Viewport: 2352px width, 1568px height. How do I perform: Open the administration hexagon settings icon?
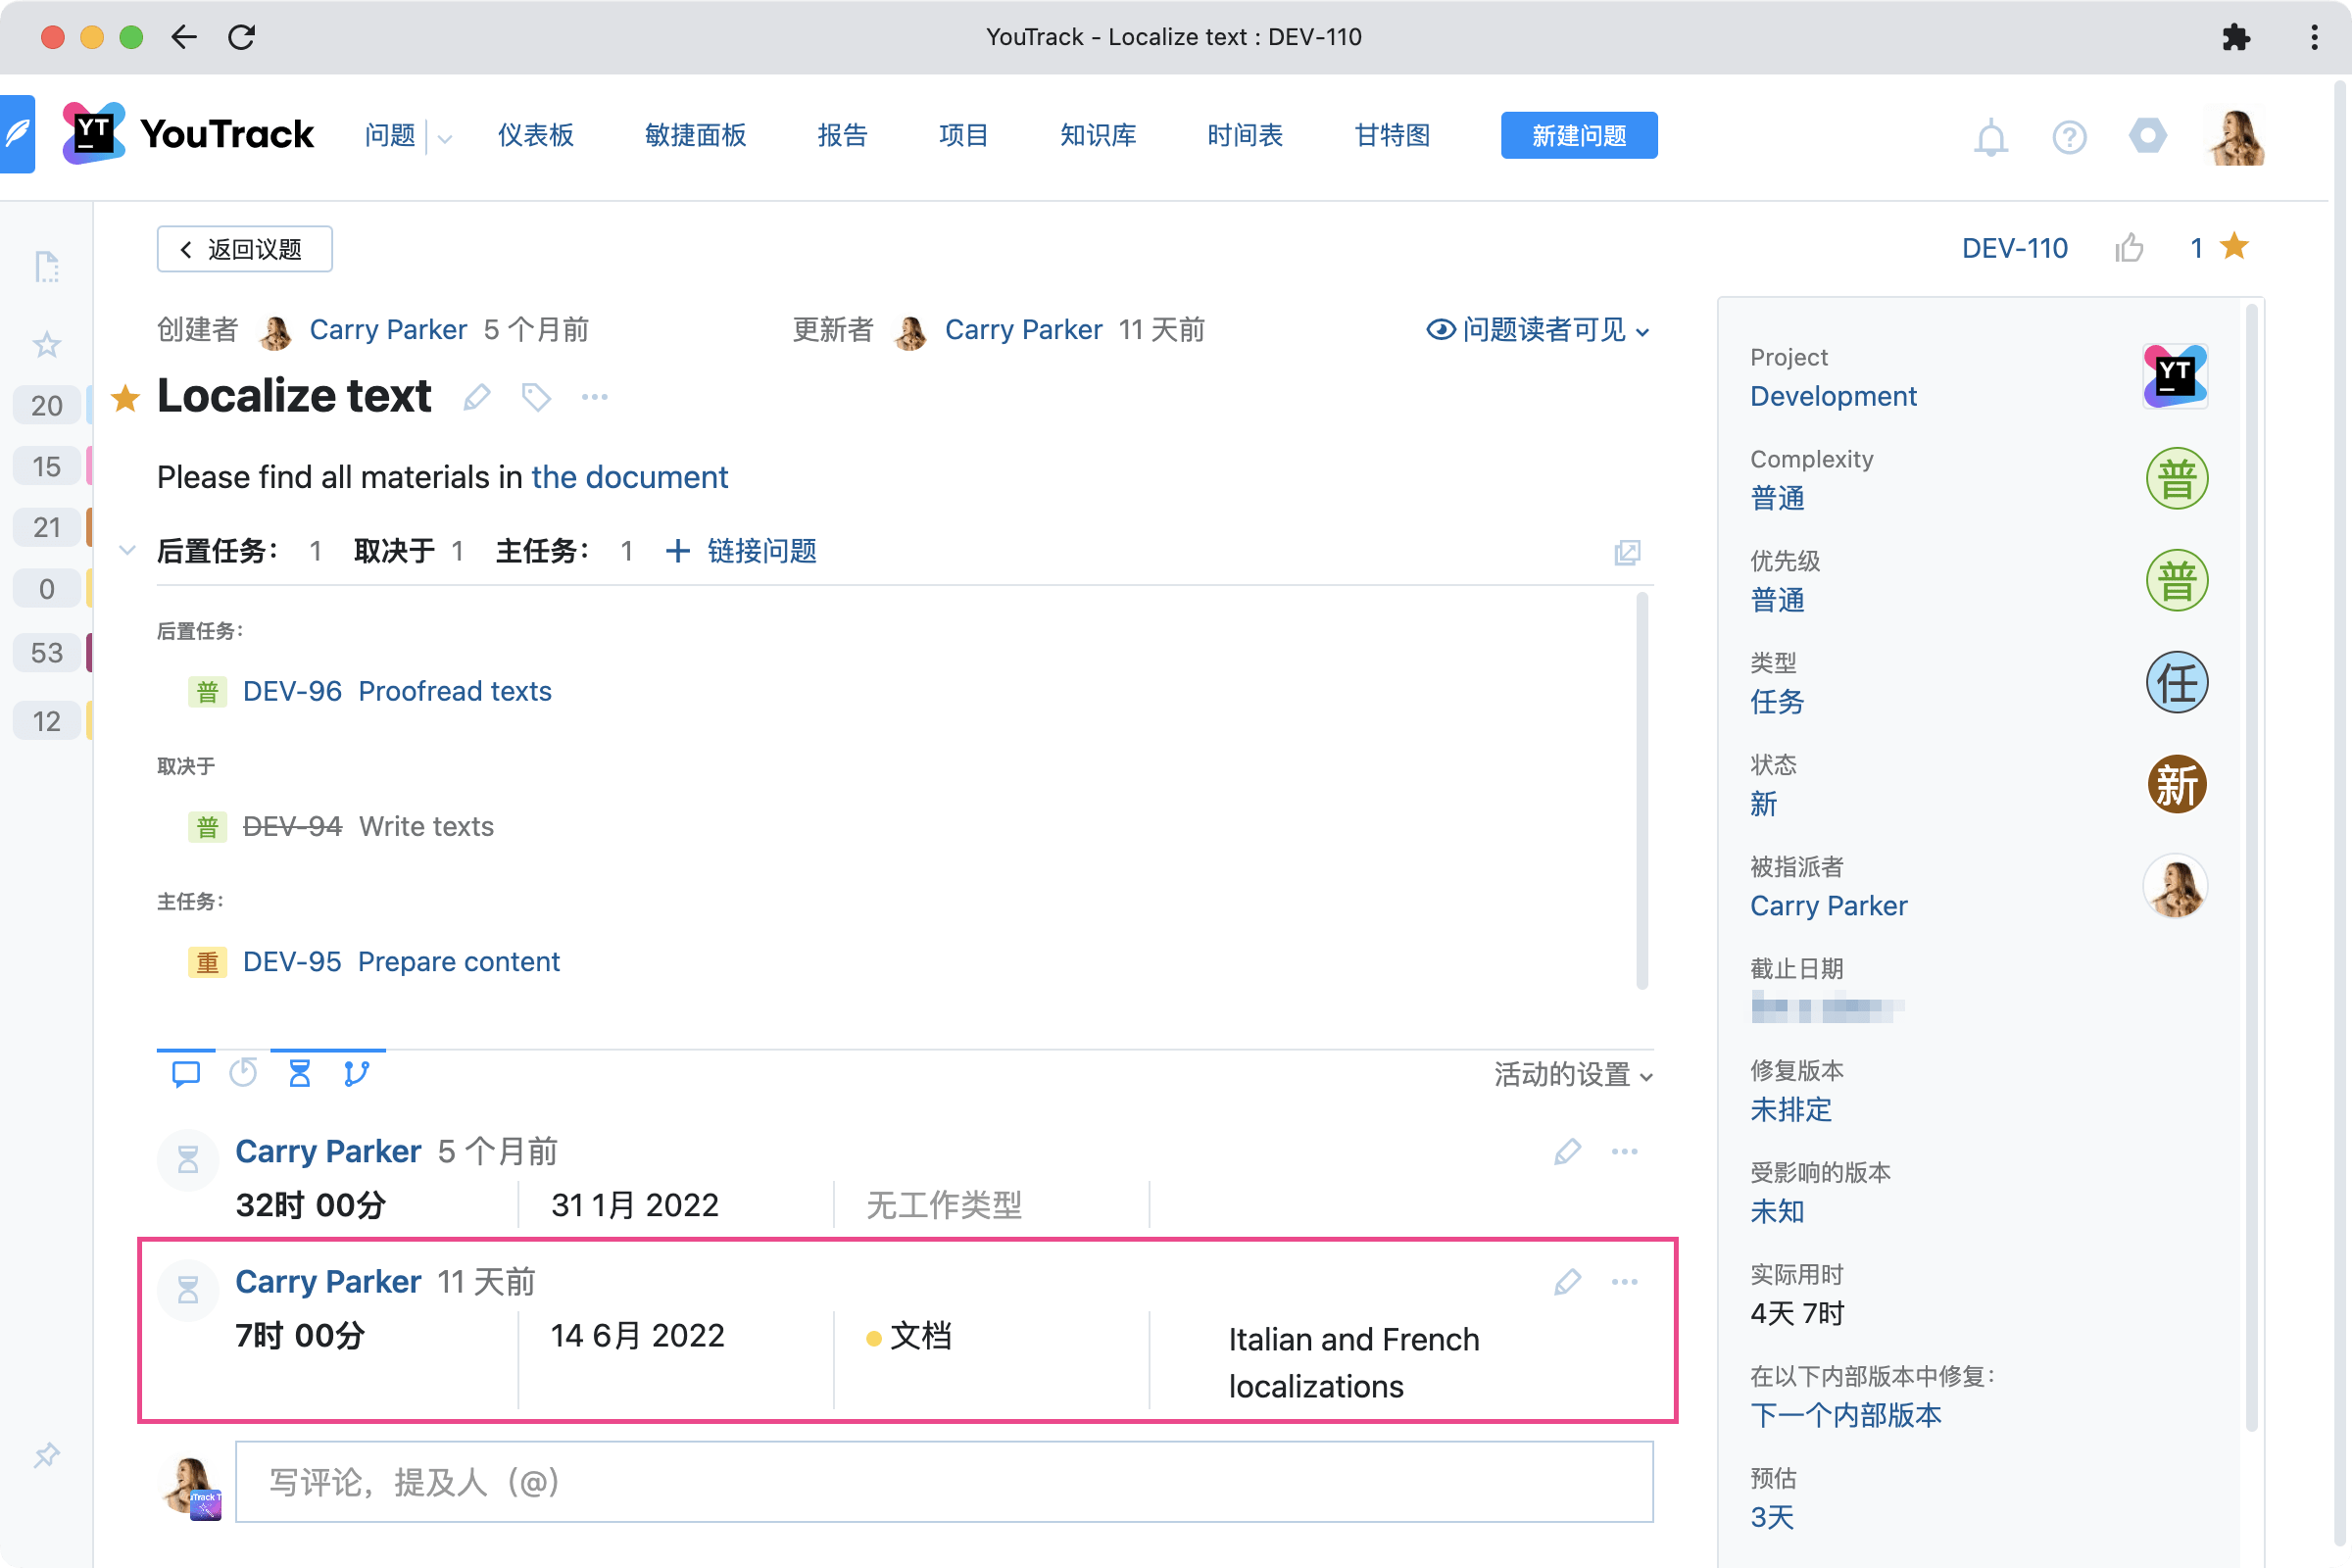2147,136
